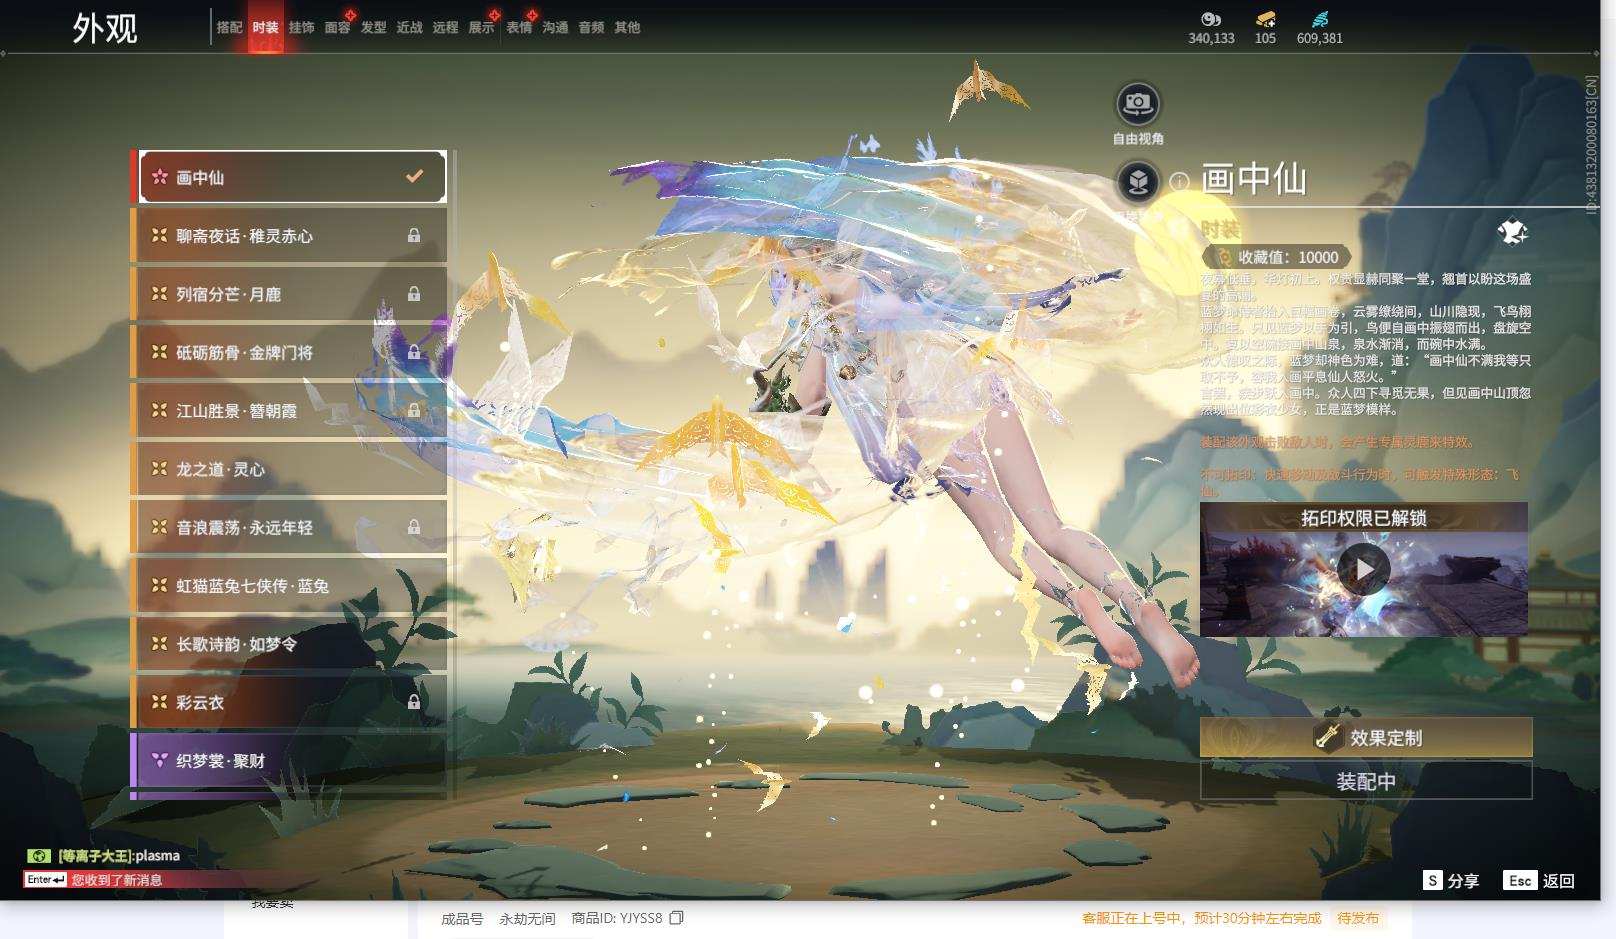The width and height of the screenshot is (1616, 939).
Task: Open 效果定制 effect customization
Action: (1366, 738)
